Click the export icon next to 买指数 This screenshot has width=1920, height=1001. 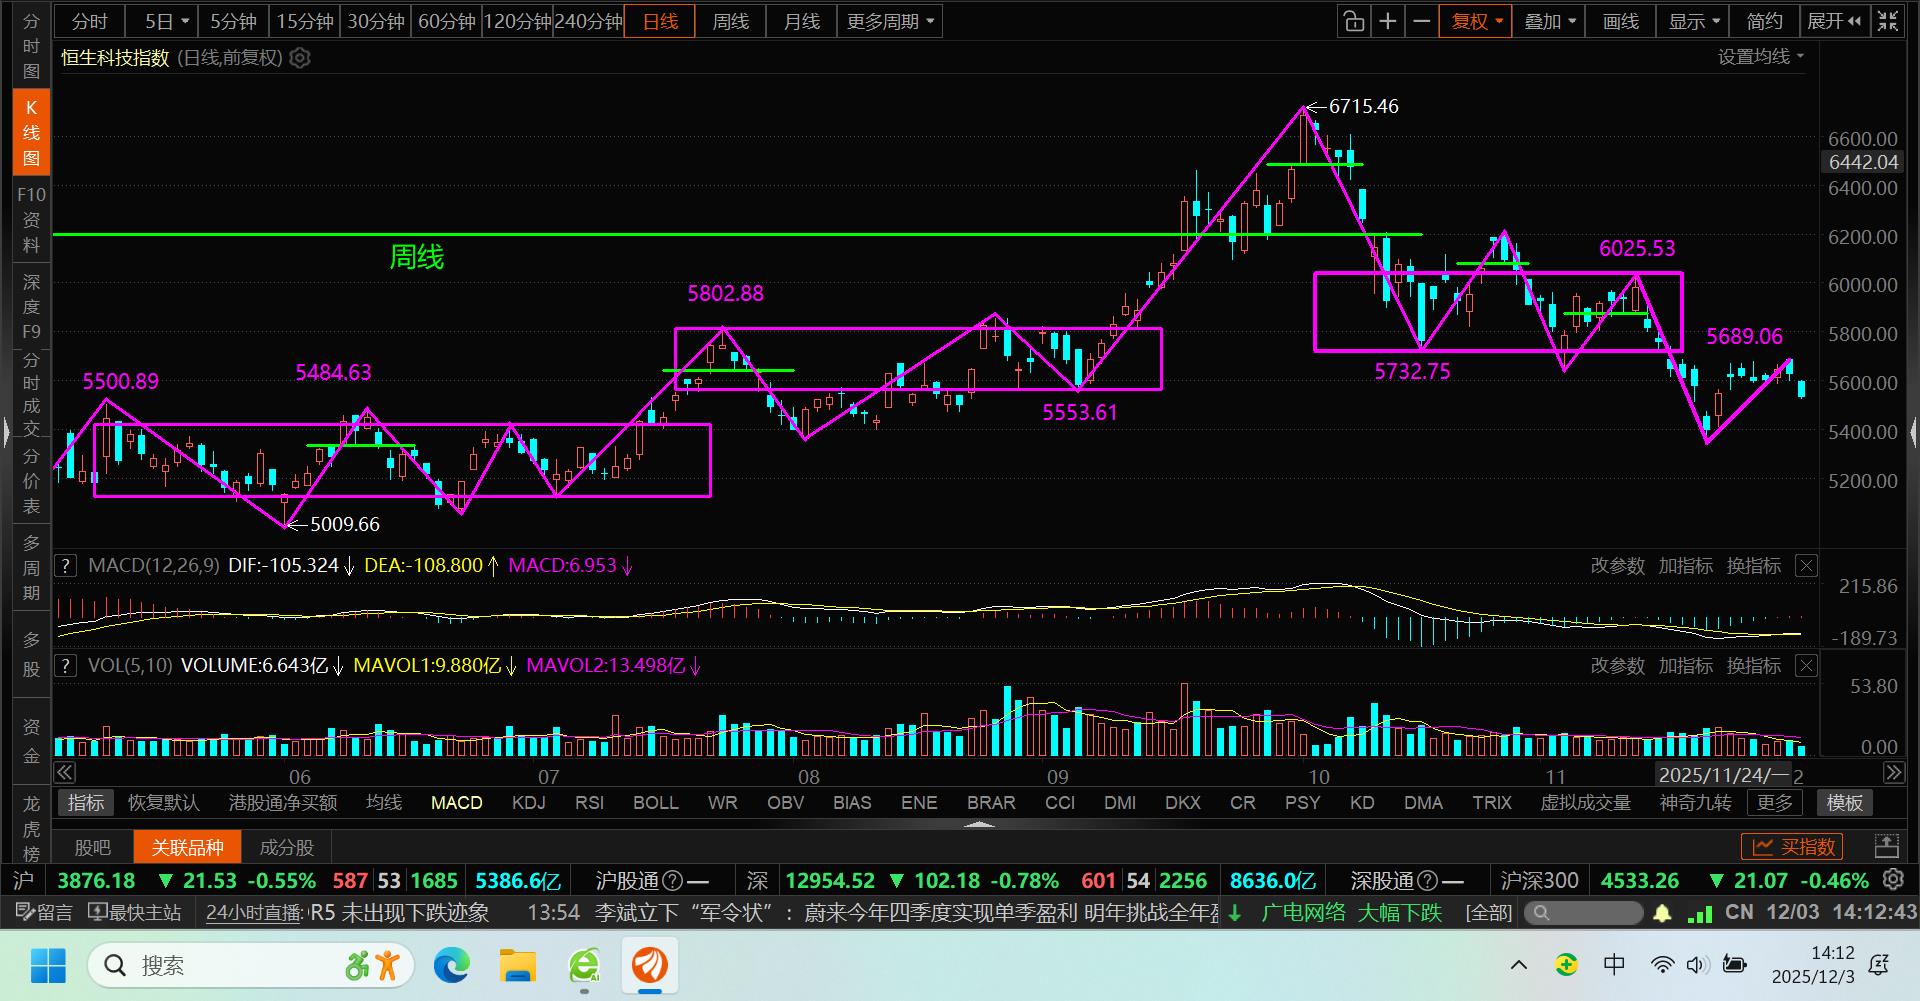[1887, 847]
